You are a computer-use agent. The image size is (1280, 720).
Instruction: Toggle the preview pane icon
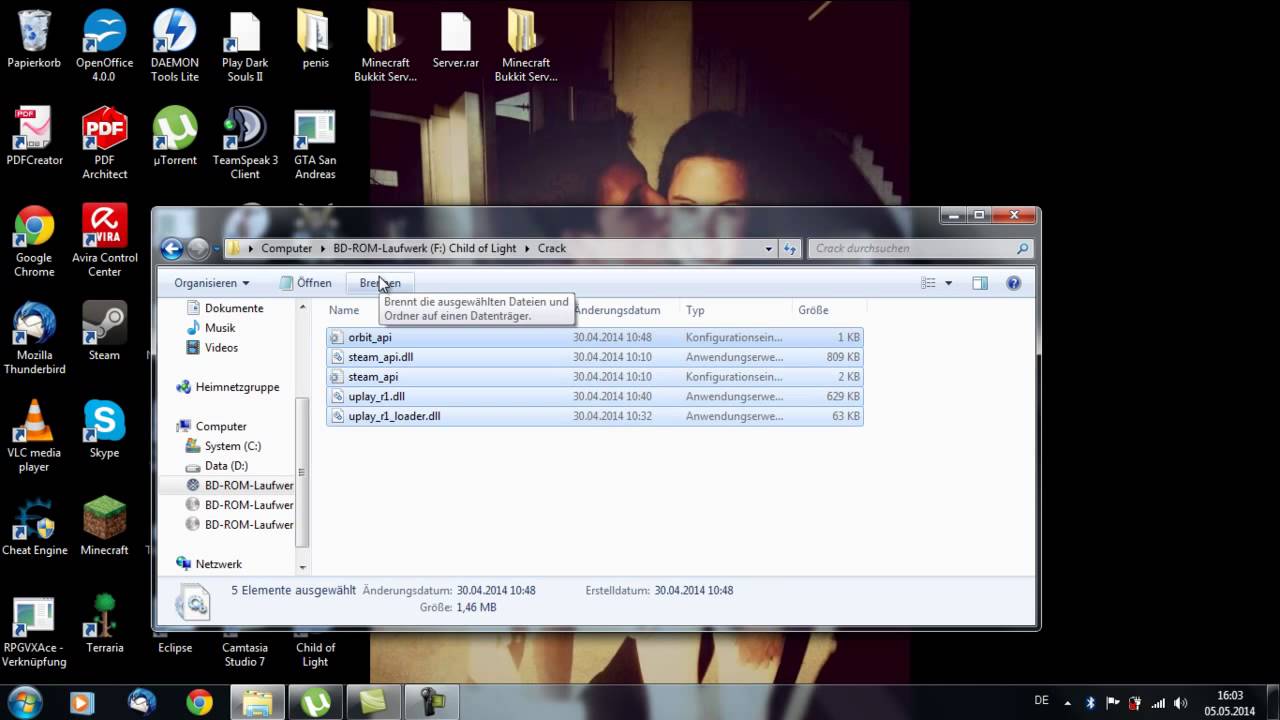(x=980, y=283)
